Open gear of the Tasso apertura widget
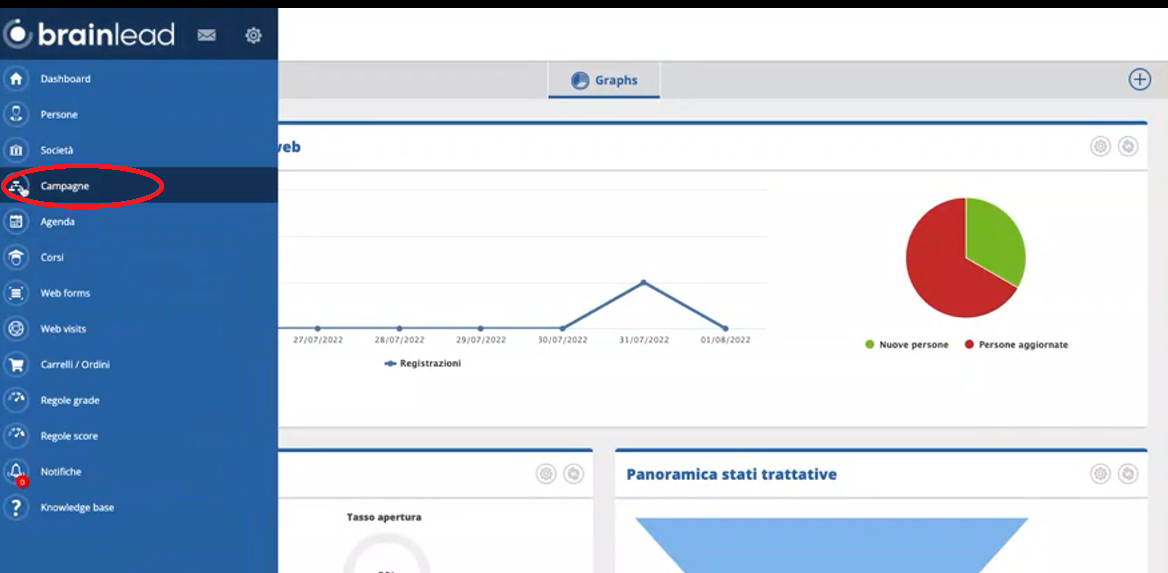The height and width of the screenshot is (573, 1168). [546, 473]
